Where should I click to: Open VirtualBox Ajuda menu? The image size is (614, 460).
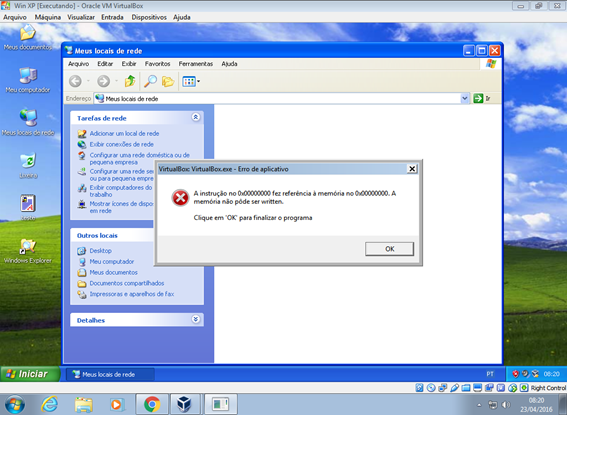pyautogui.click(x=182, y=17)
